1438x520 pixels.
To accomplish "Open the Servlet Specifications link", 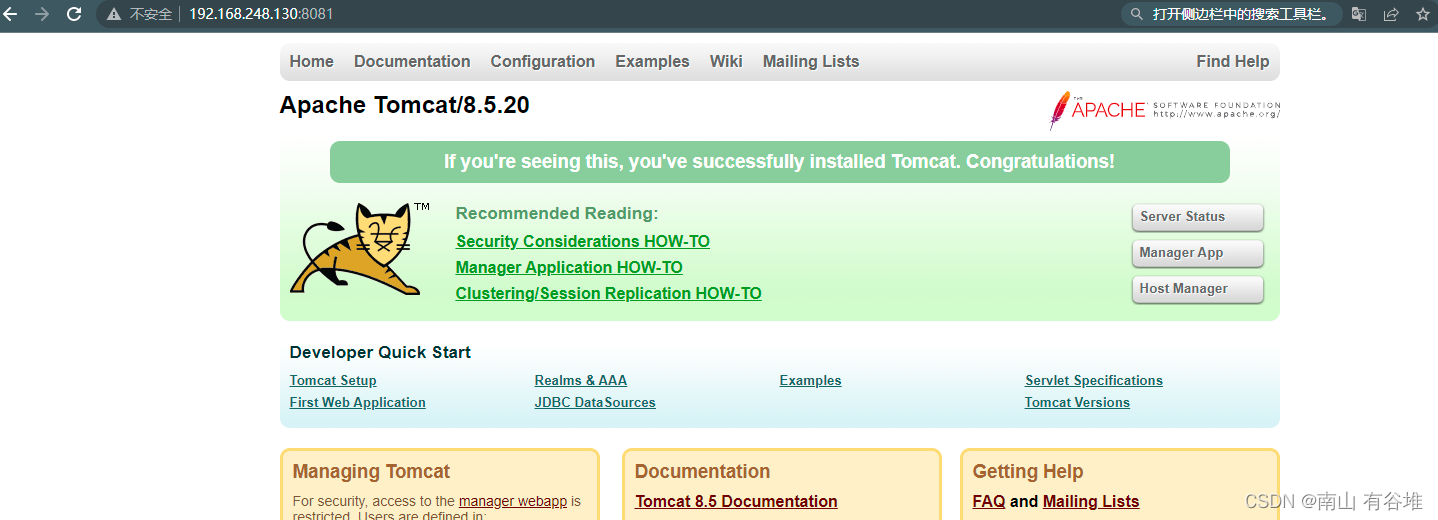I will pyautogui.click(x=1094, y=380).
